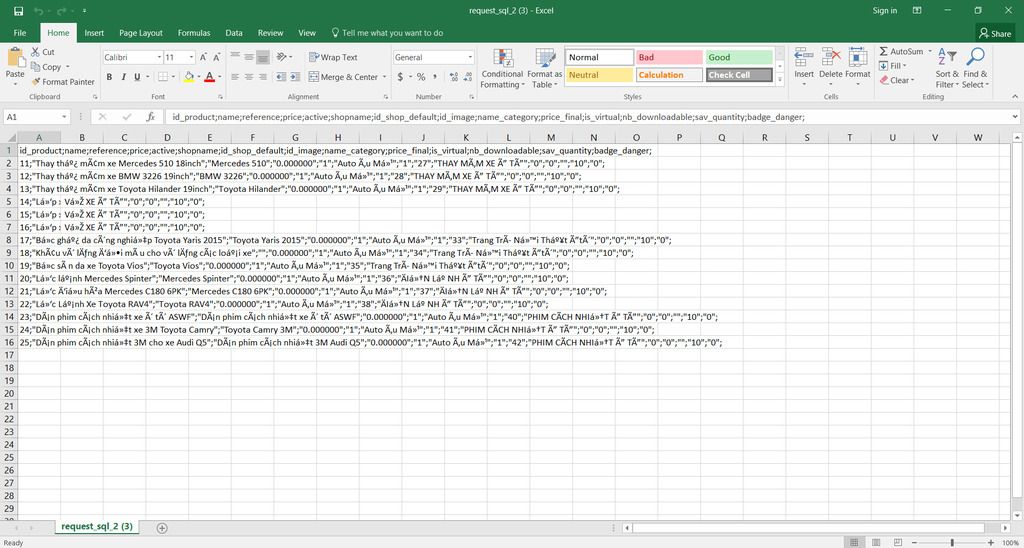
Task: Click the Format Painter icon
Action: [36, 82]
